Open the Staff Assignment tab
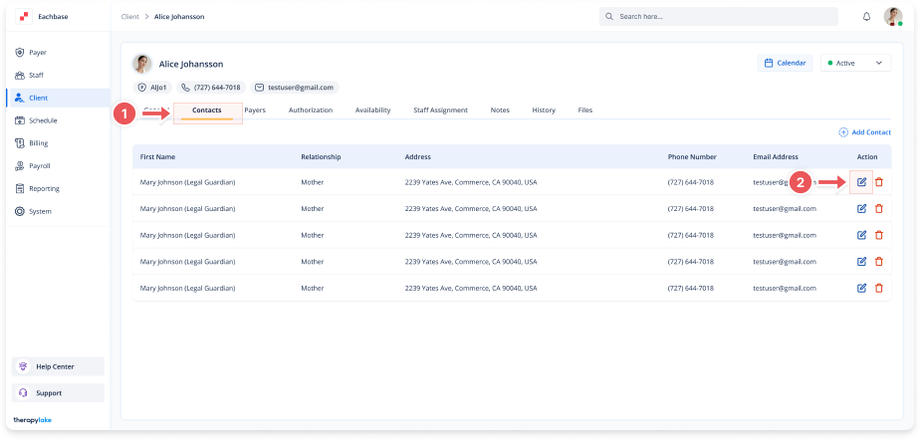The image size is (920, 440). [440, 110]
